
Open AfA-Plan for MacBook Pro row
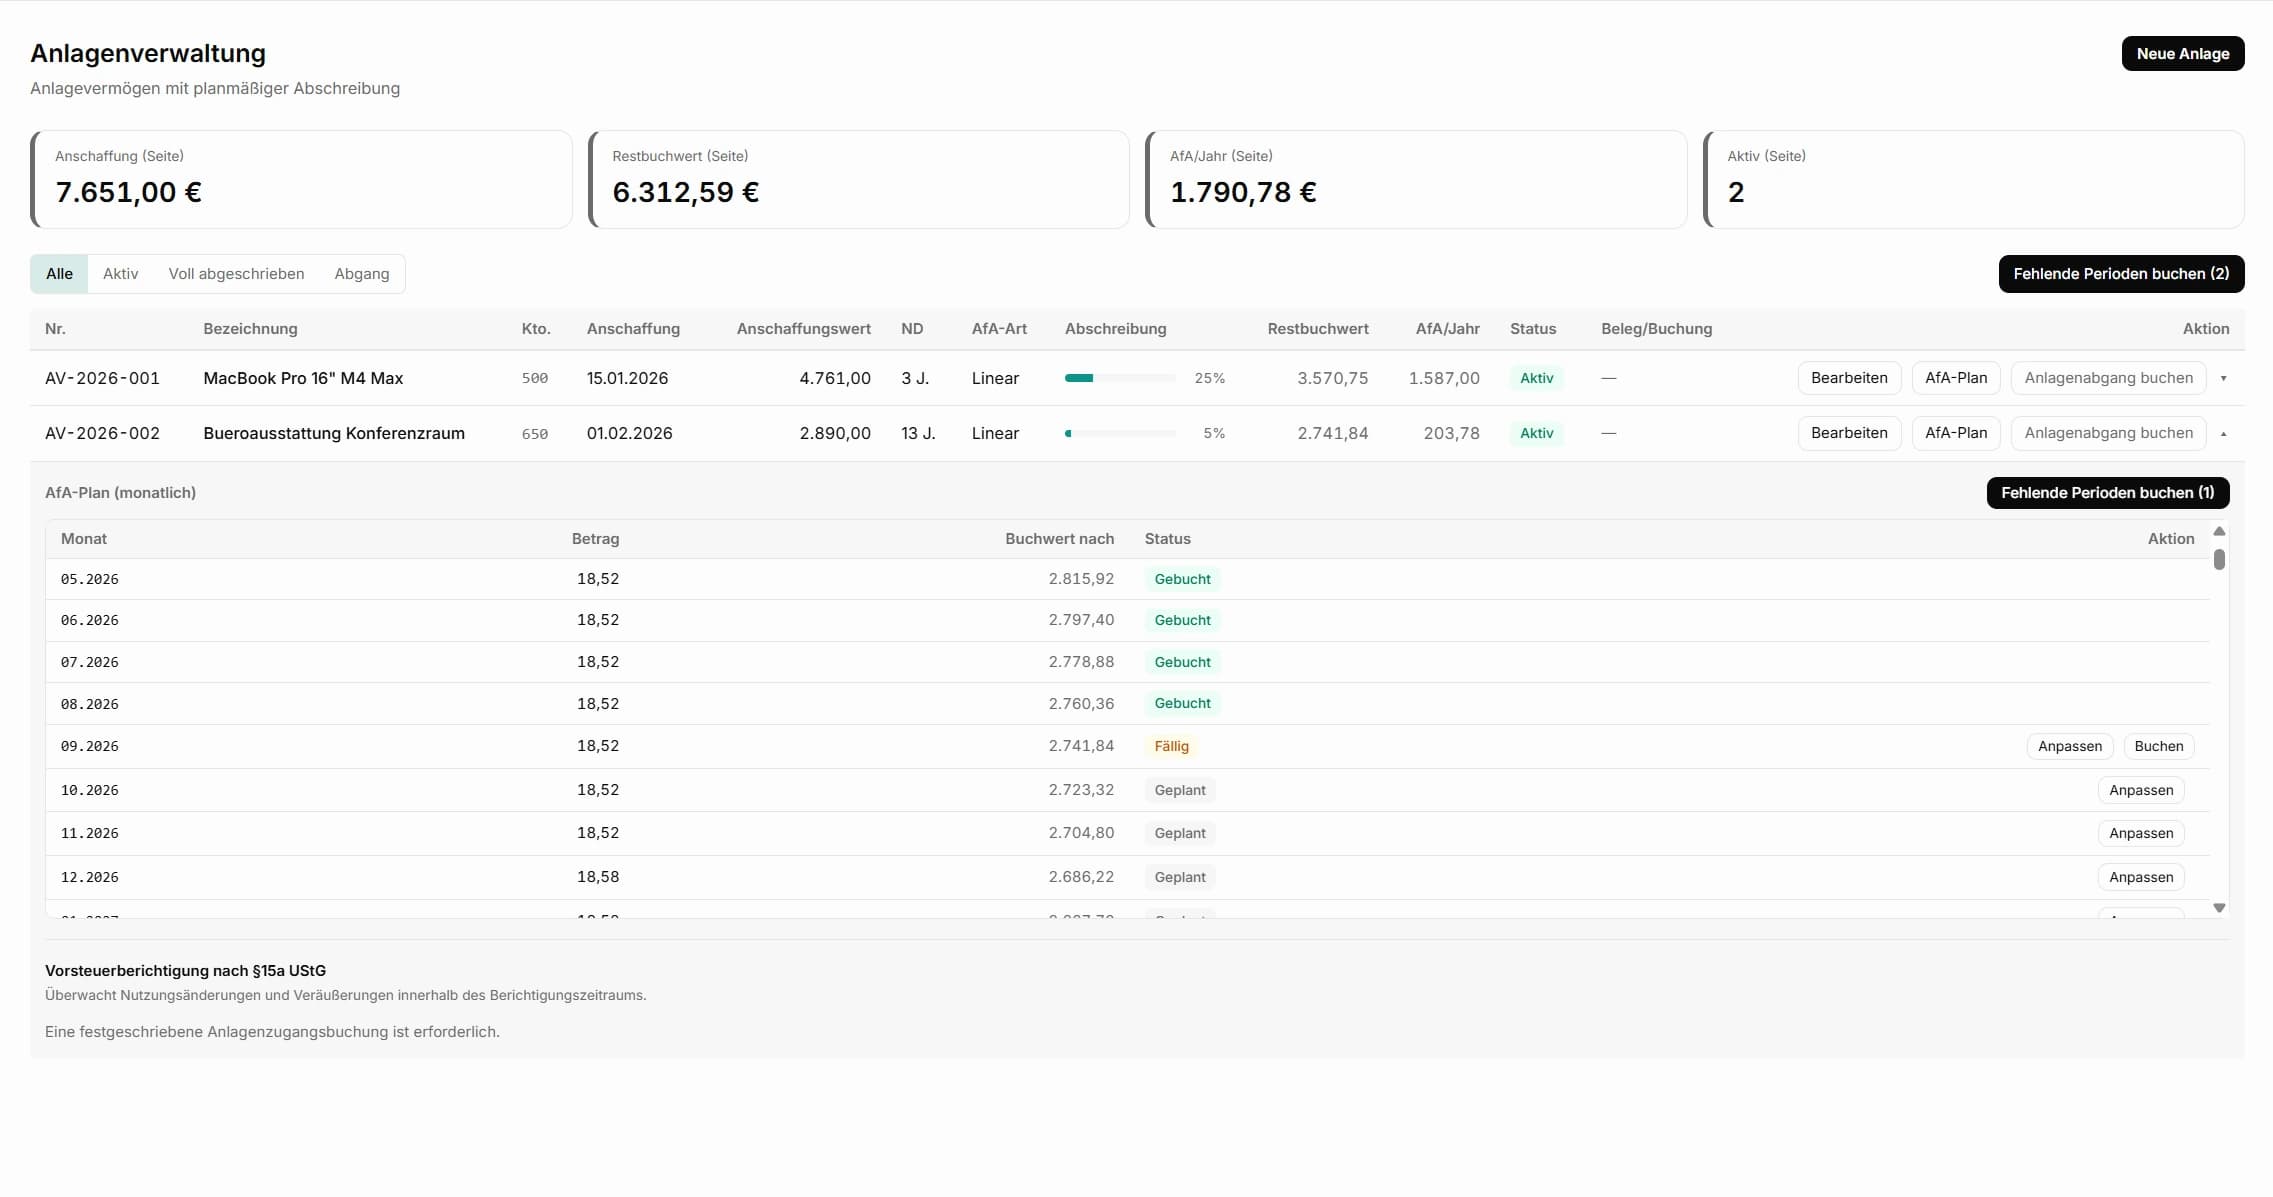click(x=1956, y=378)
